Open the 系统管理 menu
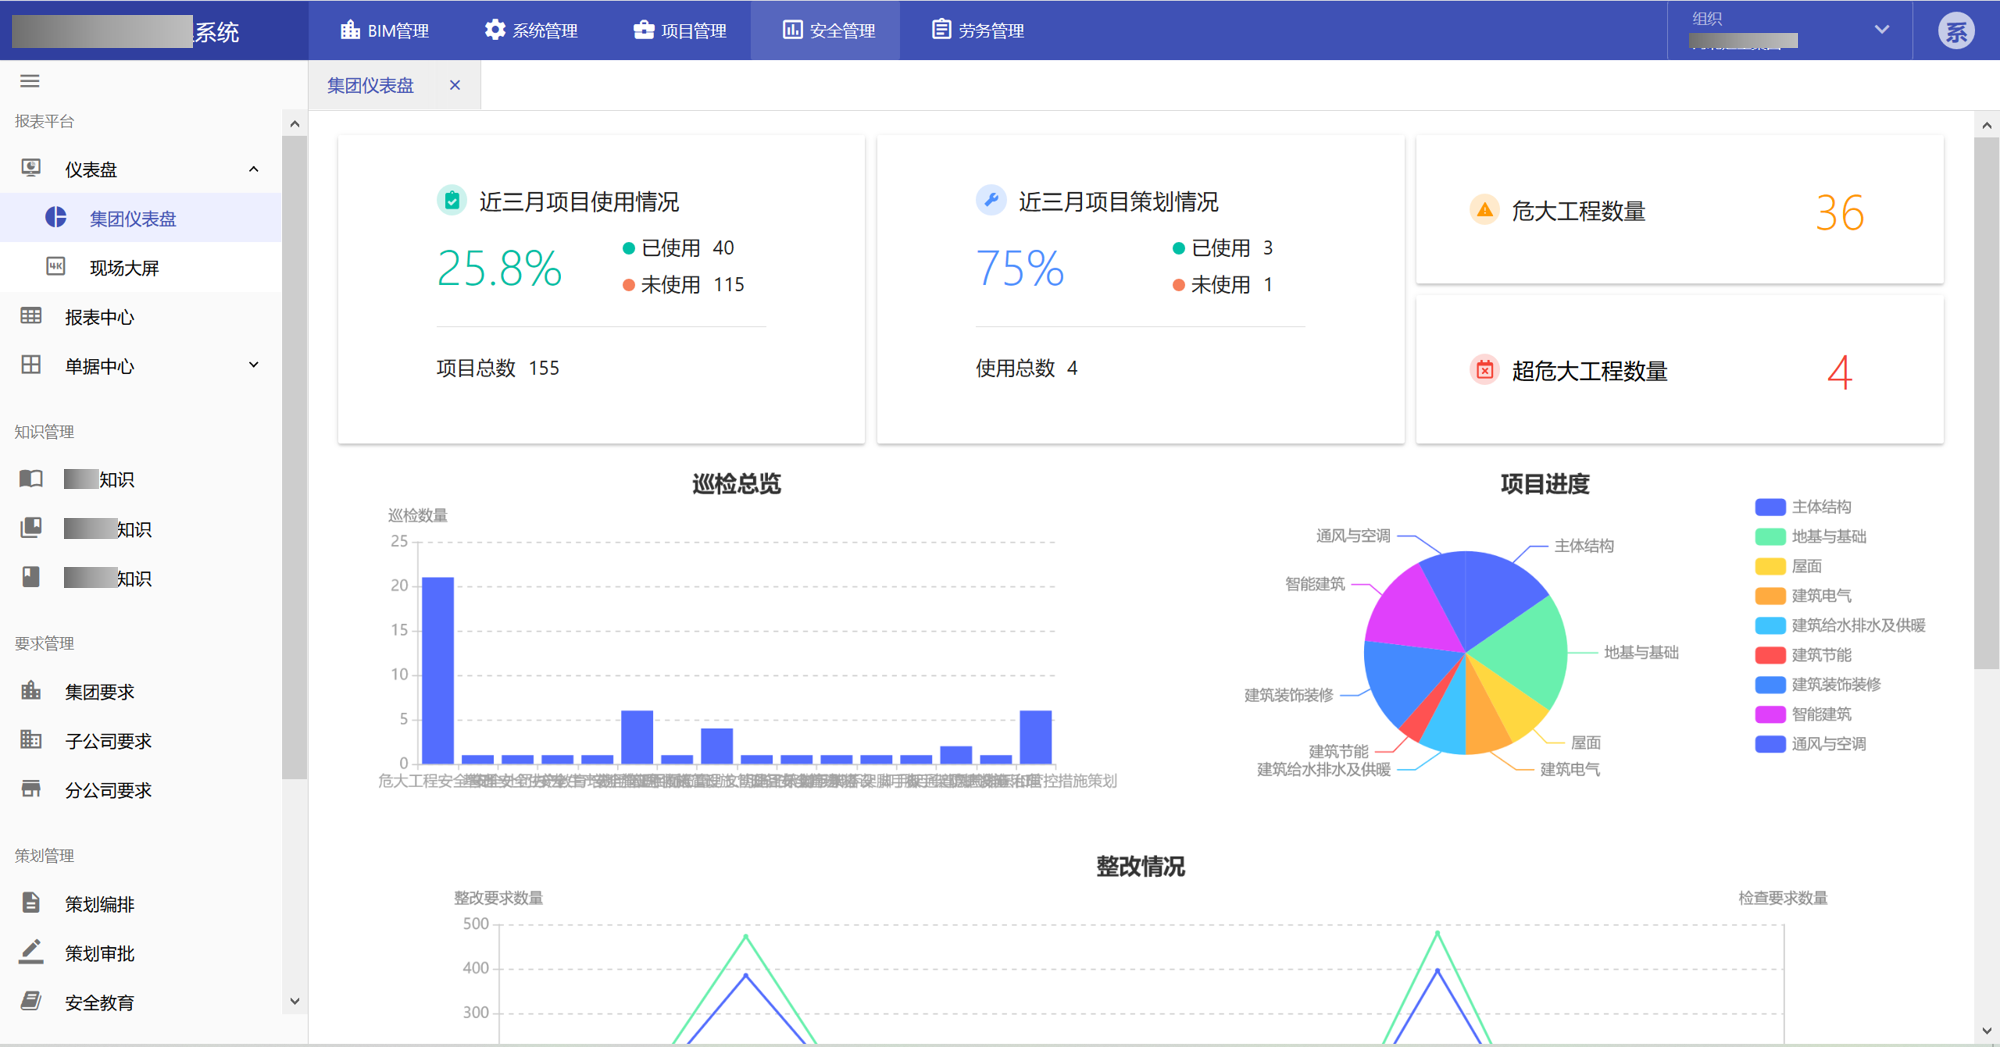Viewport: 2000px width, 1047px height. 530,30
